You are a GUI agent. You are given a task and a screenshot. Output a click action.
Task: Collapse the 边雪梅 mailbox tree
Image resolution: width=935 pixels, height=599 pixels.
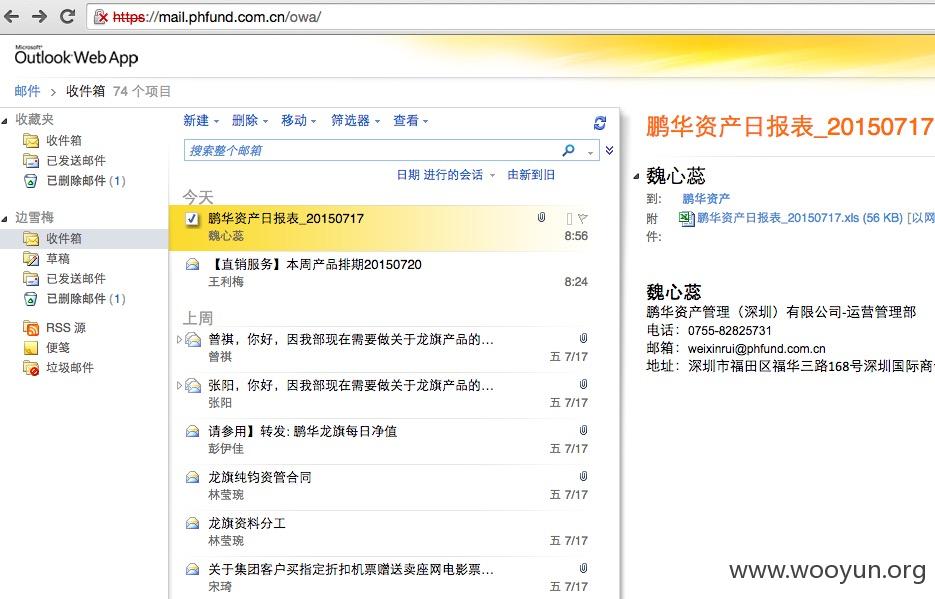[5, 219]
